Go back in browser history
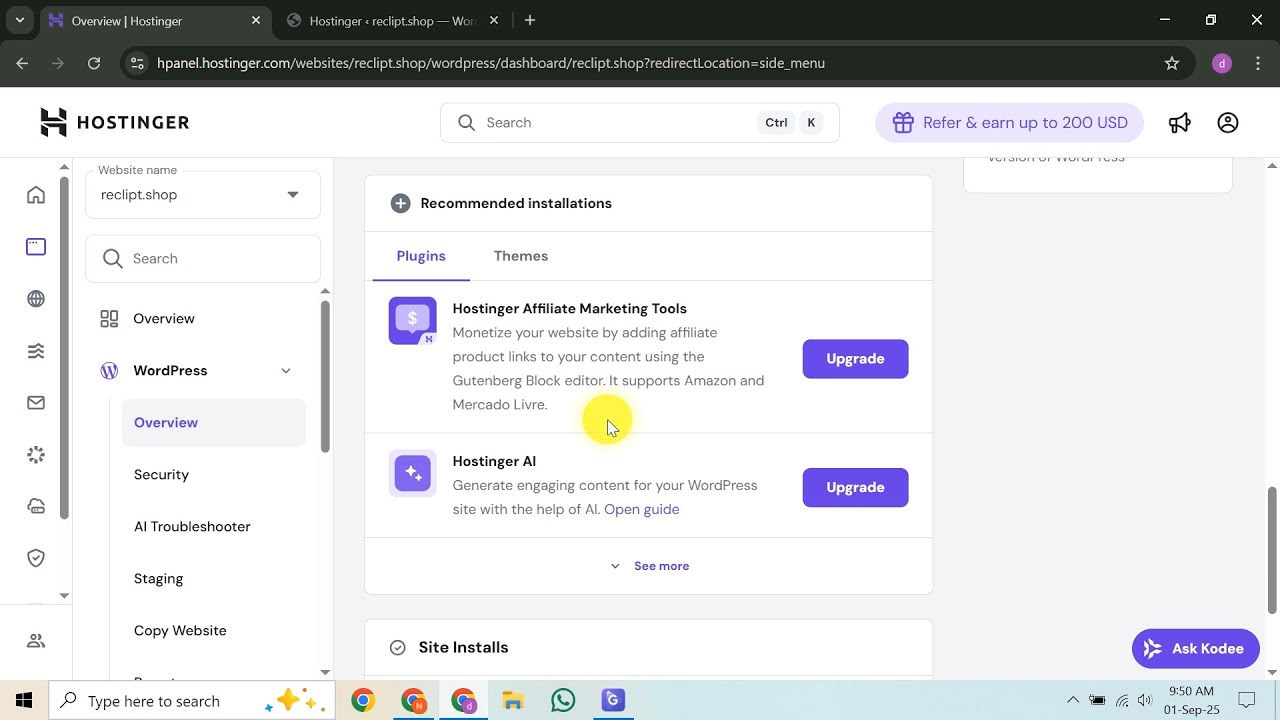Screen dimensions: 1280x720 23,63
